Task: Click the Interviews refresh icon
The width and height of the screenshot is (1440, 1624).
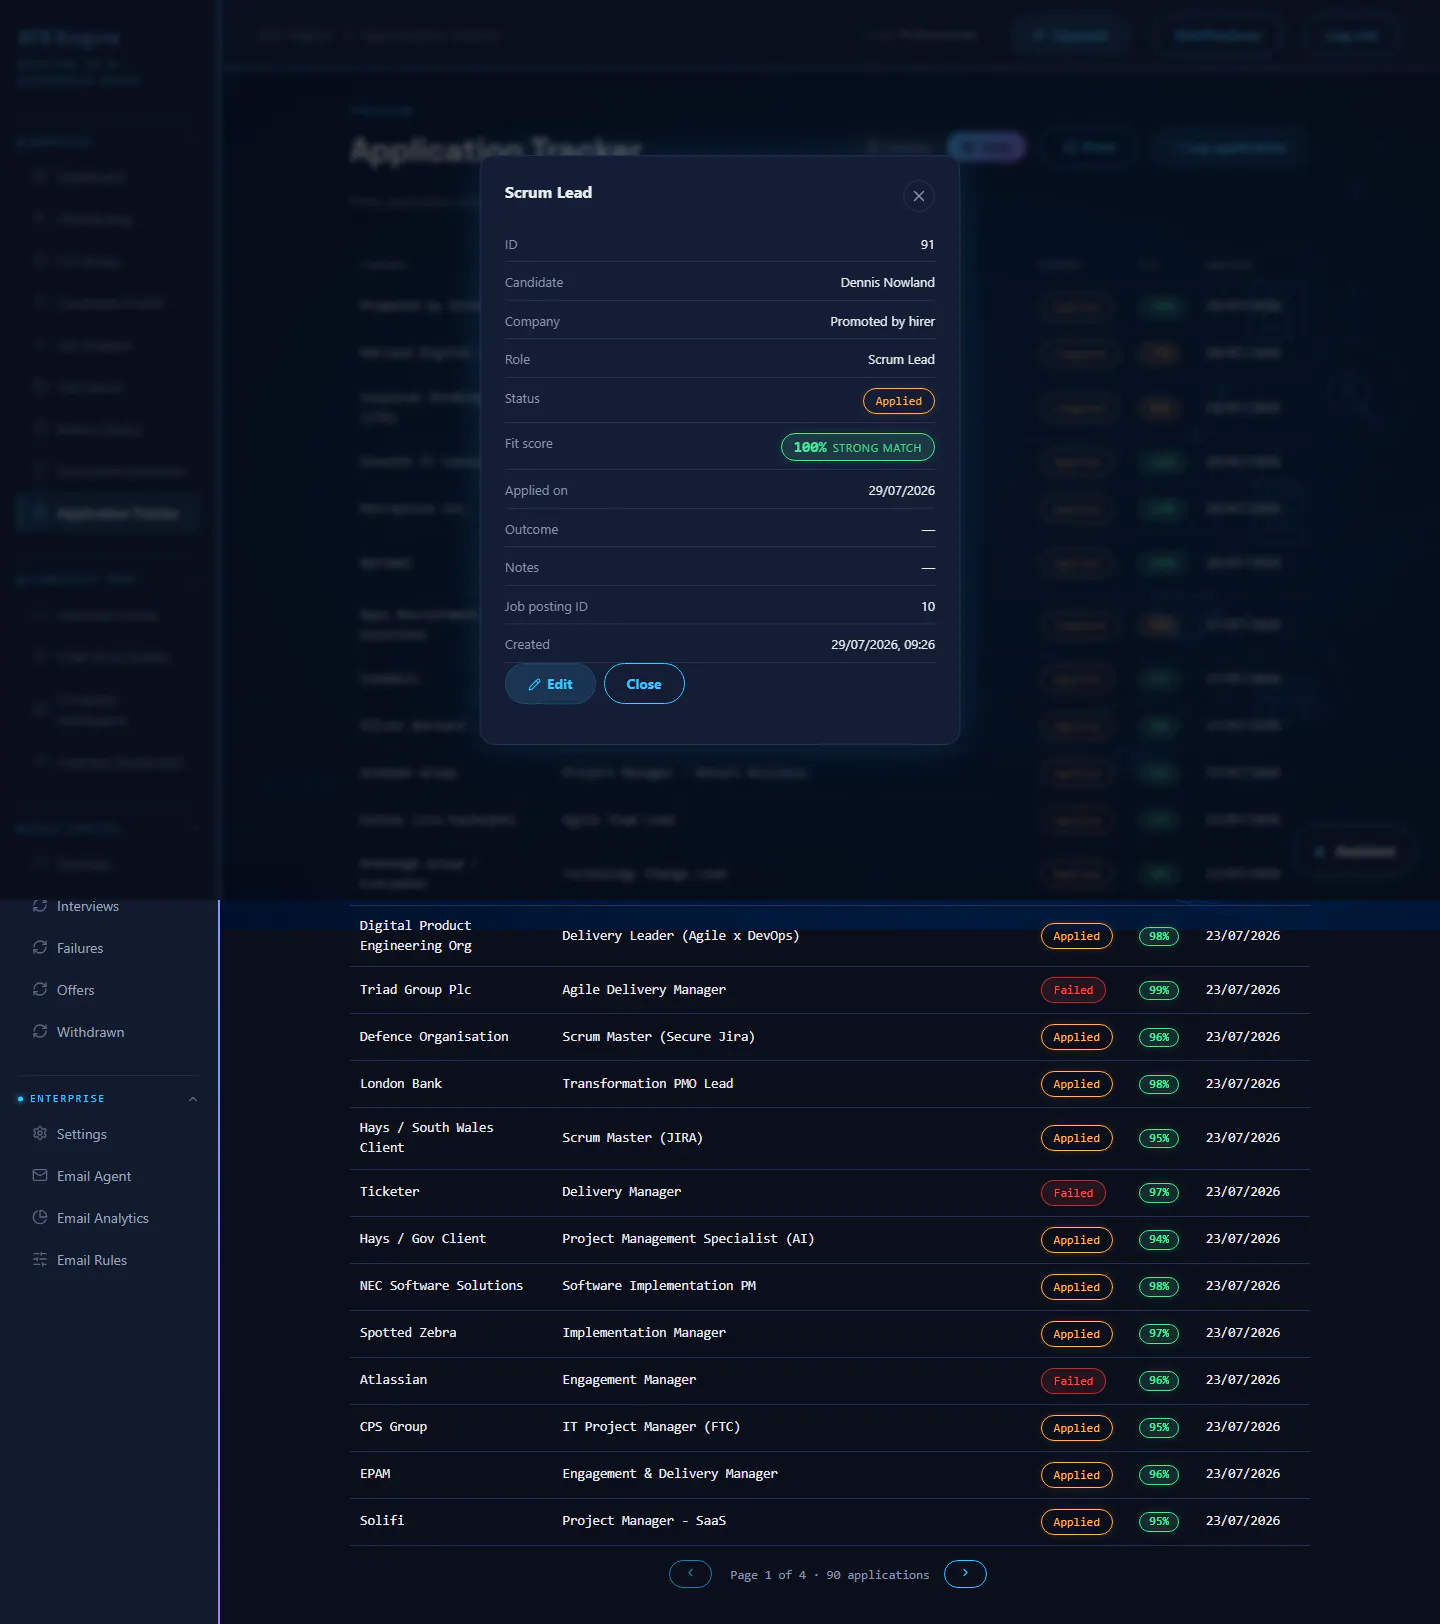Action: tap(40, 905)
